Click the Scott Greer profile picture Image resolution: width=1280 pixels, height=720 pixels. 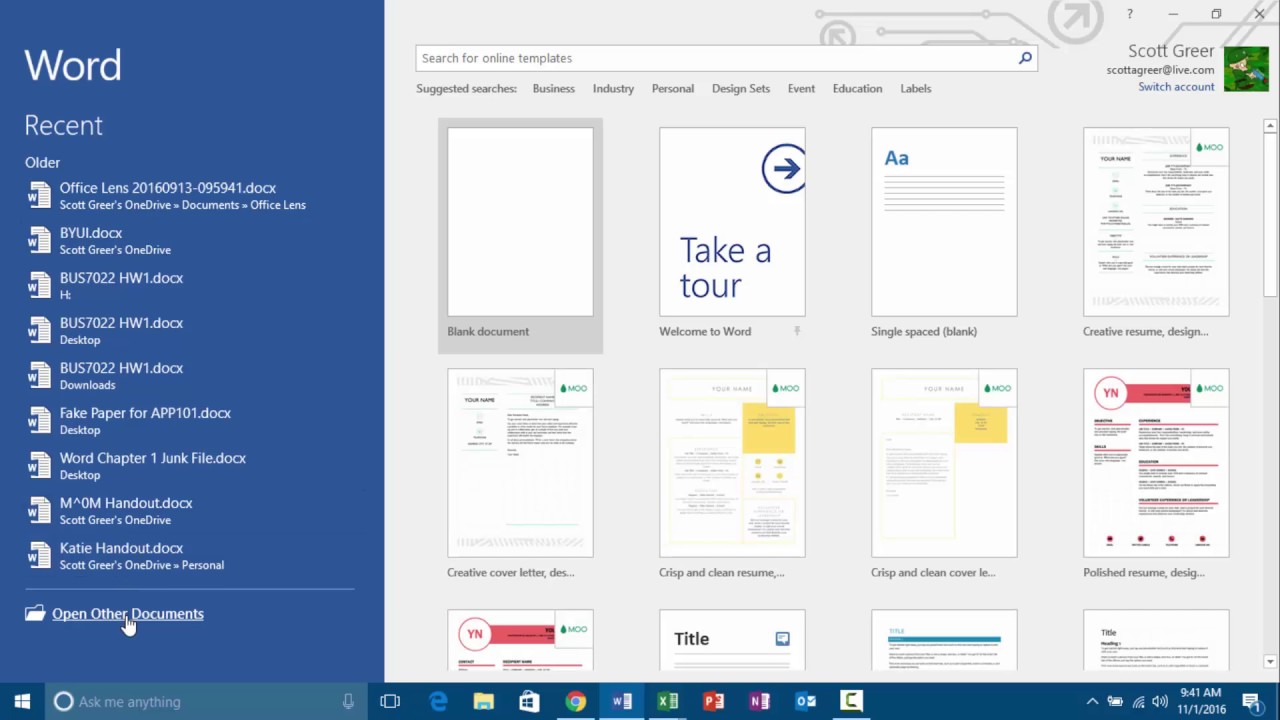point(1246,69)
